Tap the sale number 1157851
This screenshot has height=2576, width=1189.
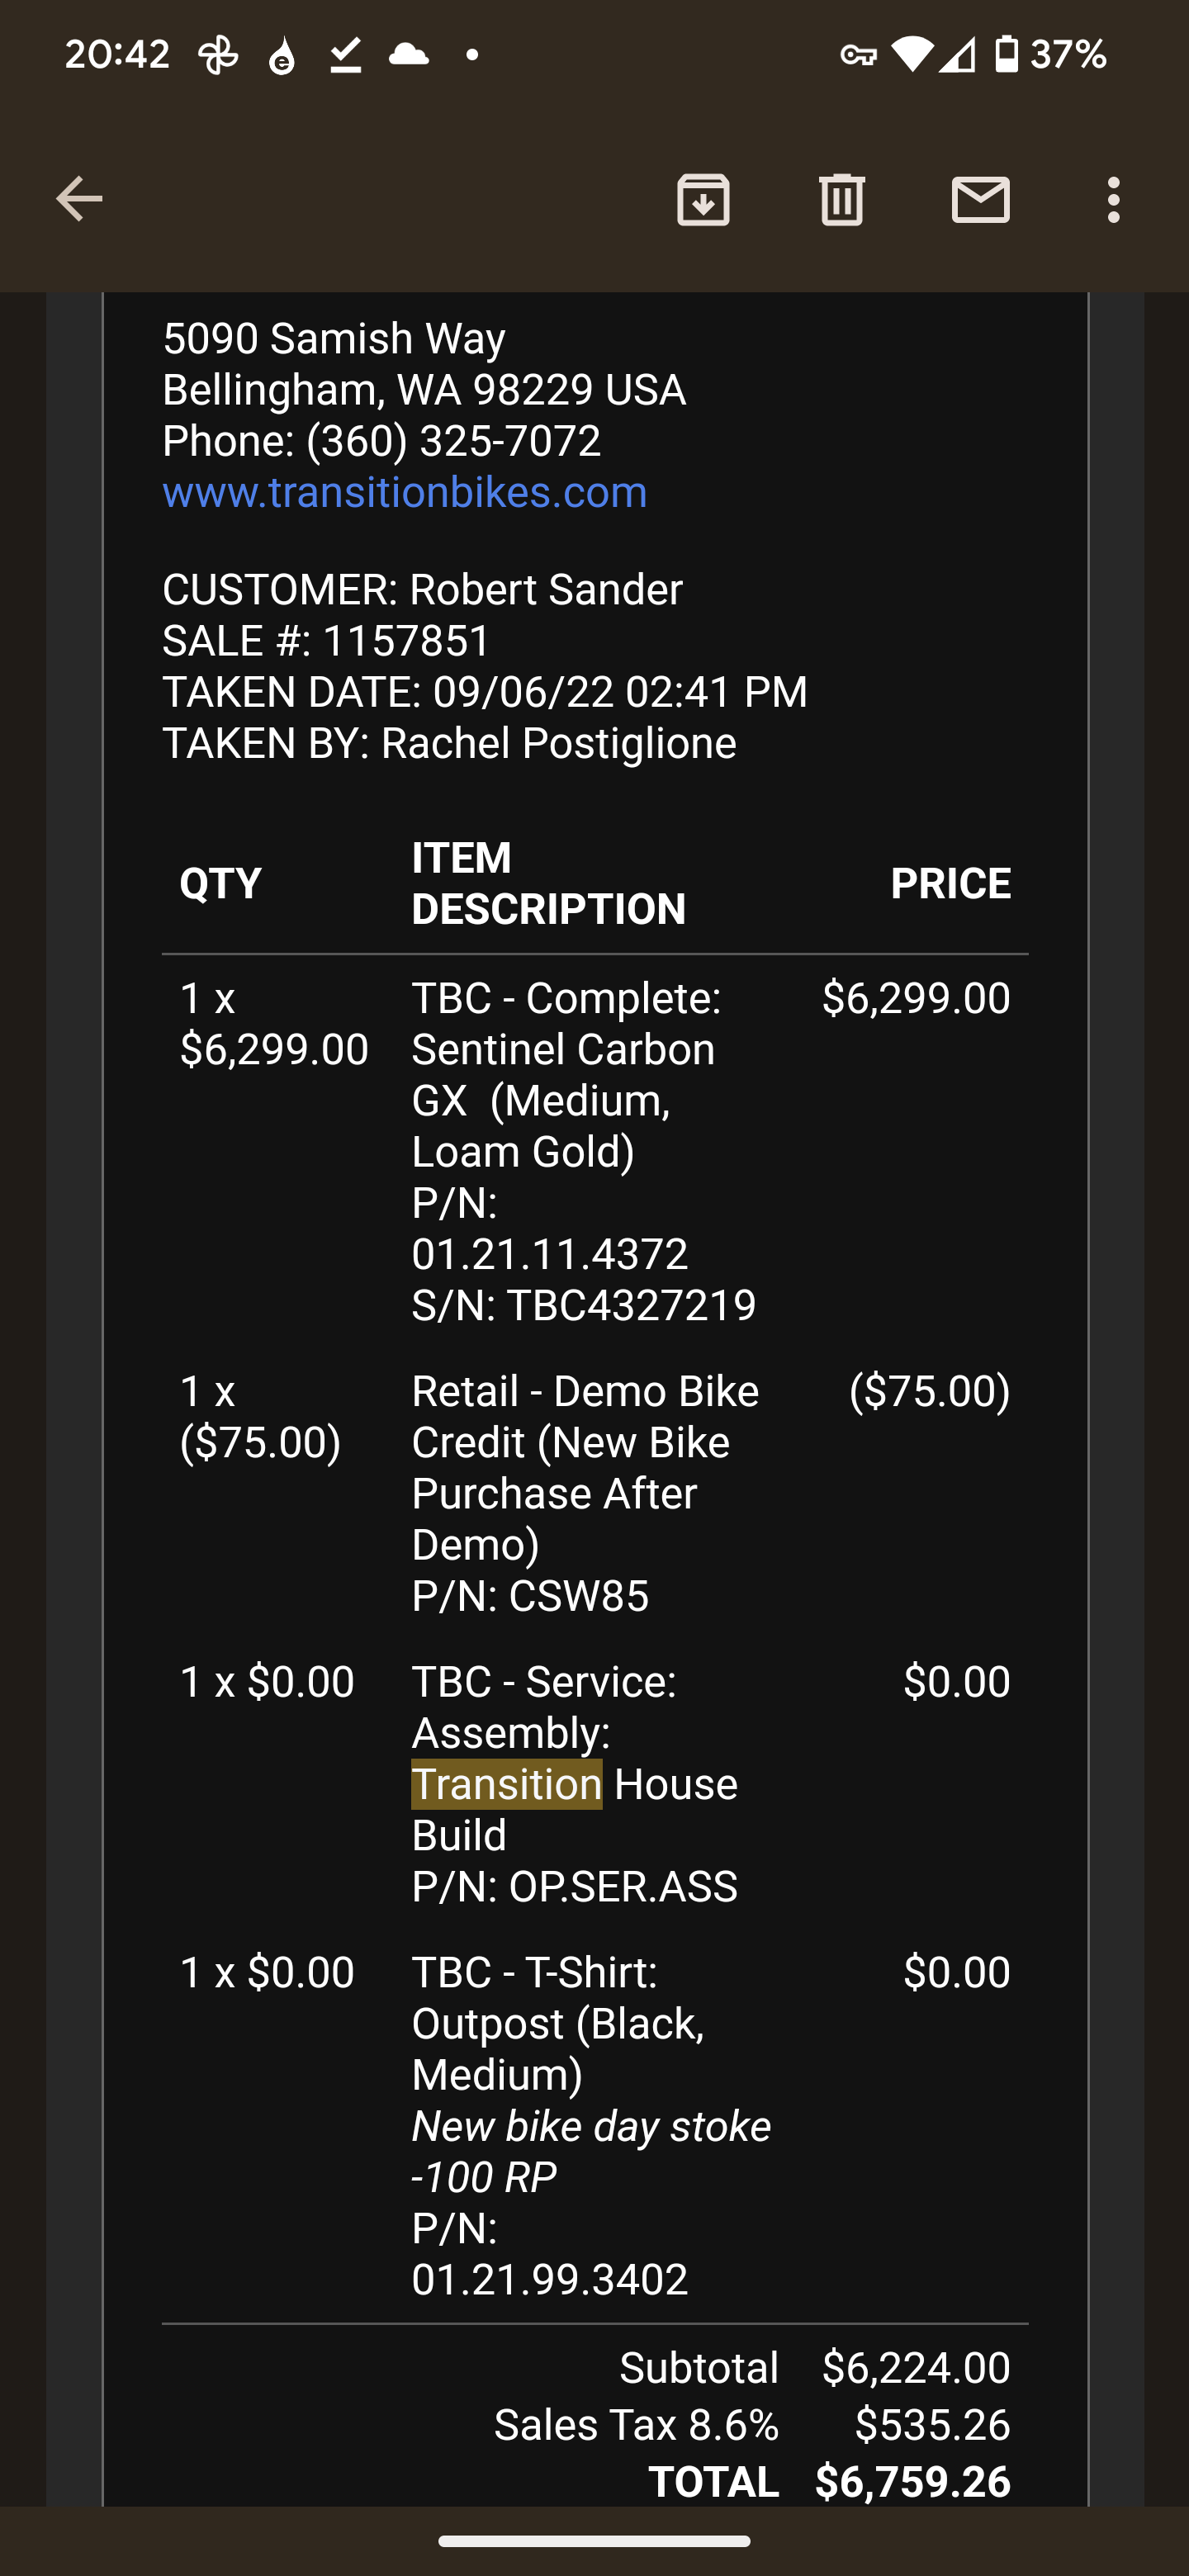point(406,641)
